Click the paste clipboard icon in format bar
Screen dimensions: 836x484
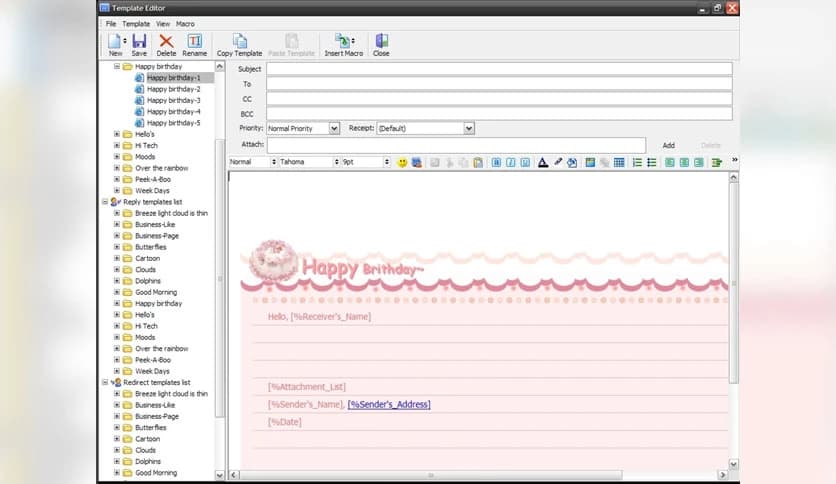pos(478,163)
